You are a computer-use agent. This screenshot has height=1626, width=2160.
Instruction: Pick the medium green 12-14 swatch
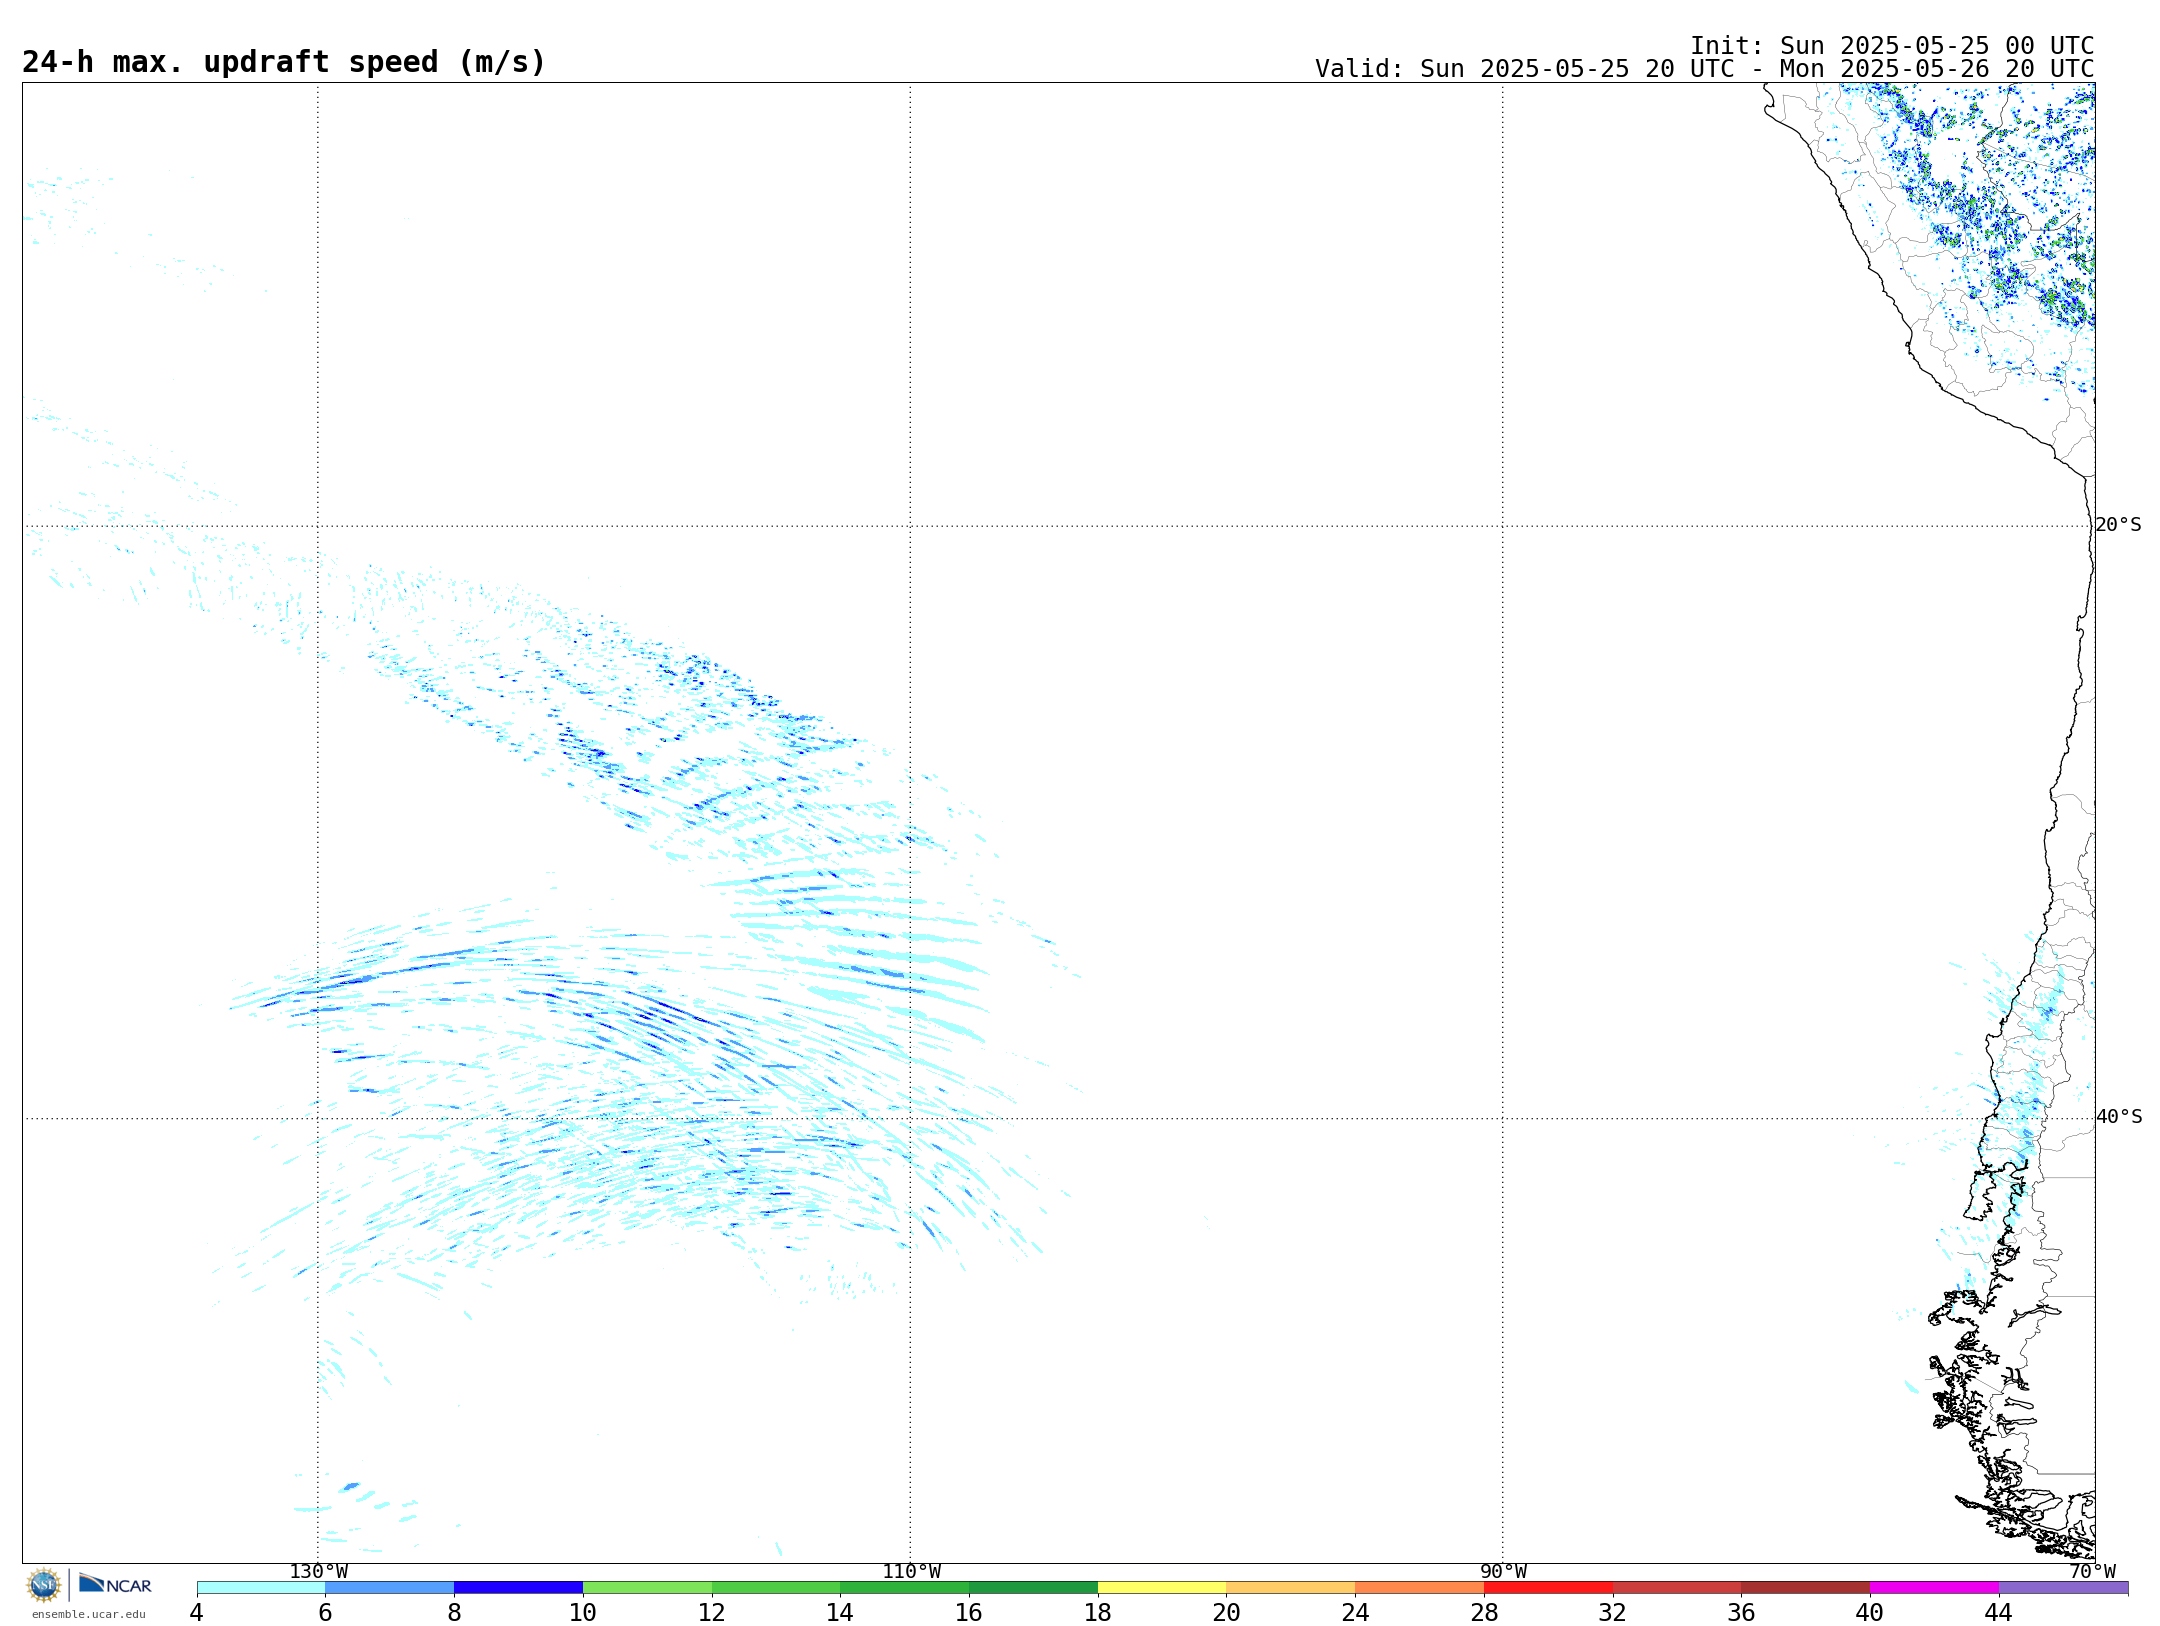(776, 1588)
